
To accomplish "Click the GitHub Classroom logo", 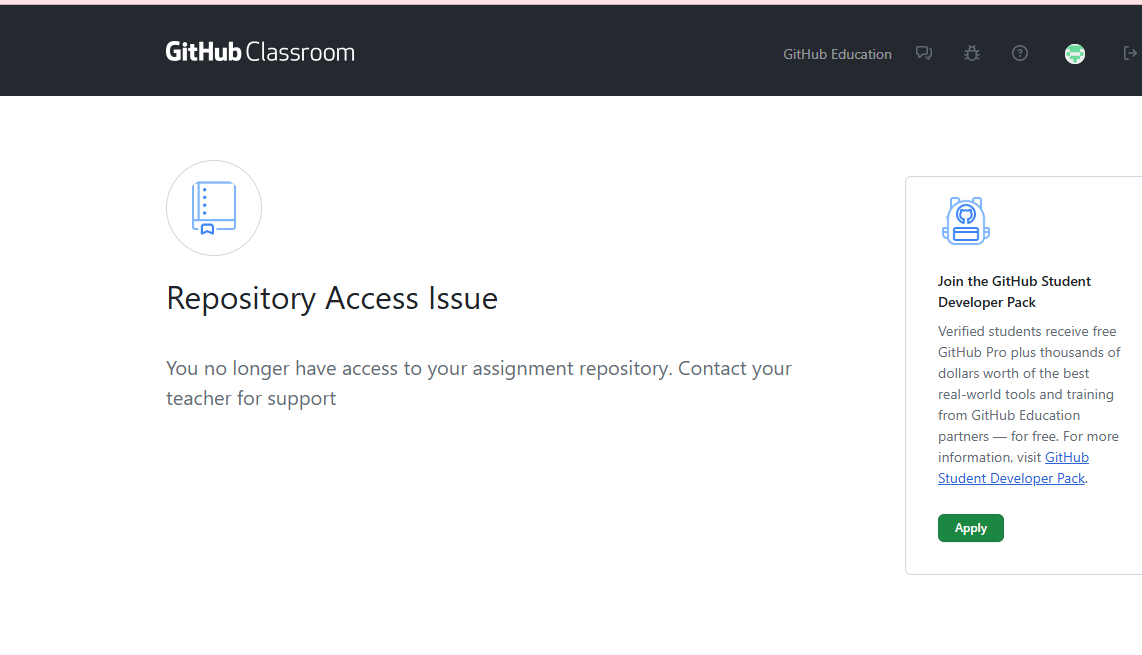I will pos(260,52).
